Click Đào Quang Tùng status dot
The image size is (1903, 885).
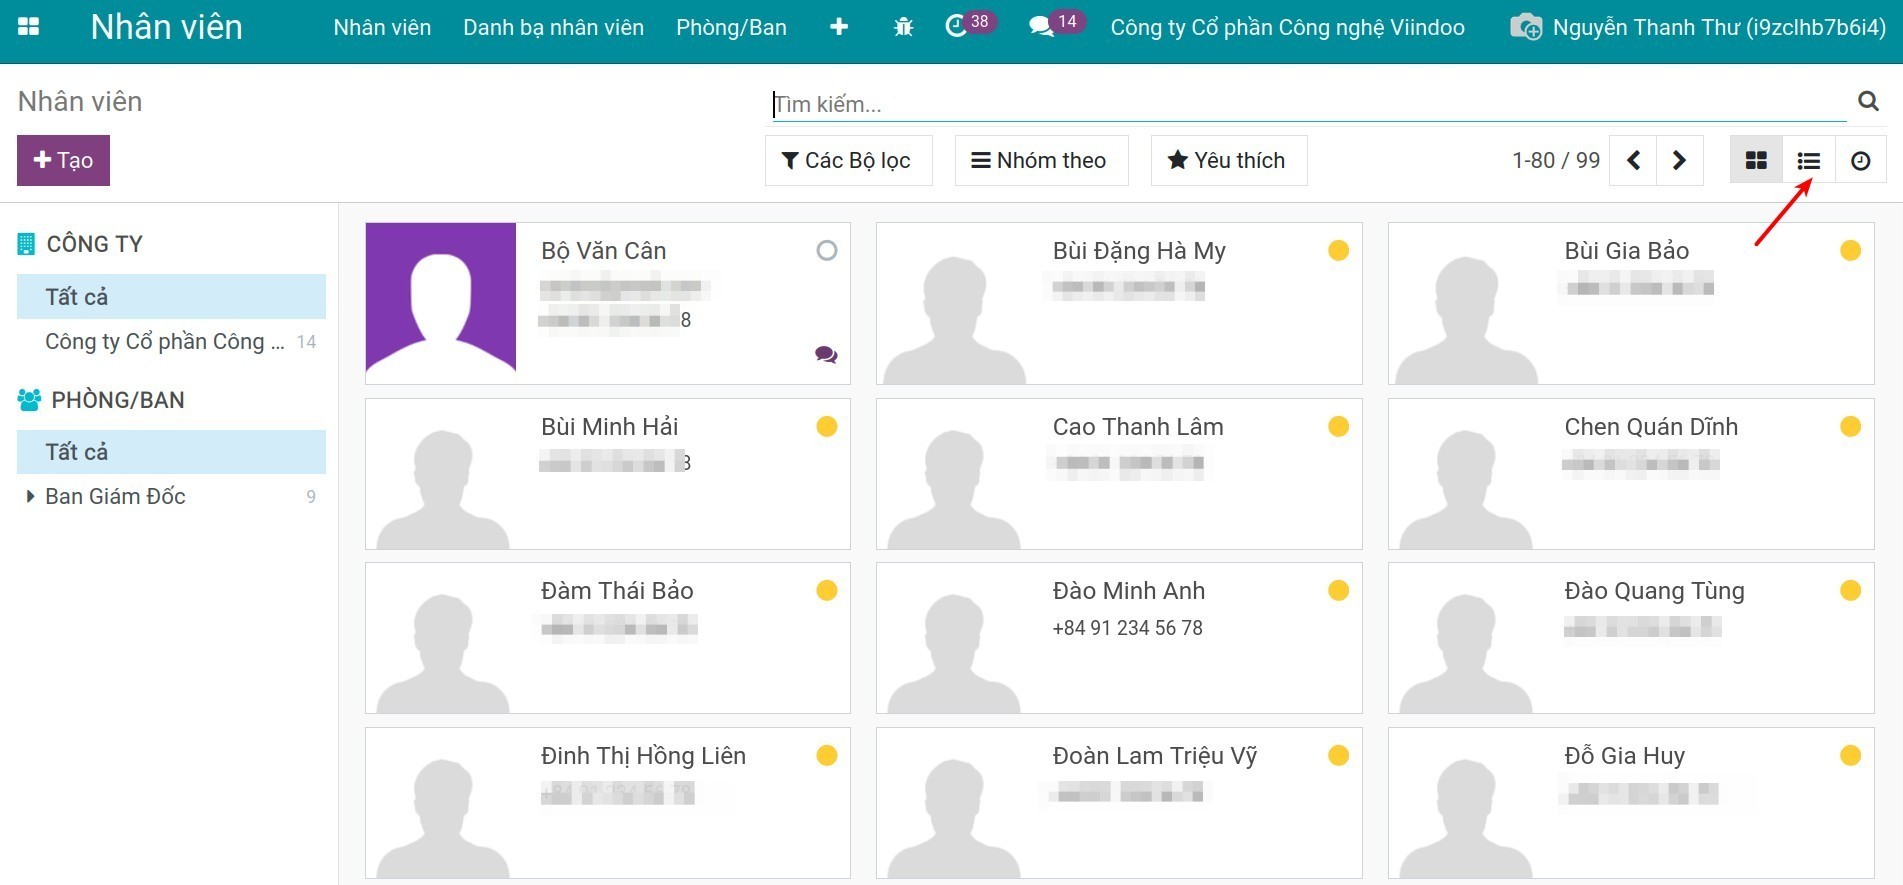[x=1850, y=590]
